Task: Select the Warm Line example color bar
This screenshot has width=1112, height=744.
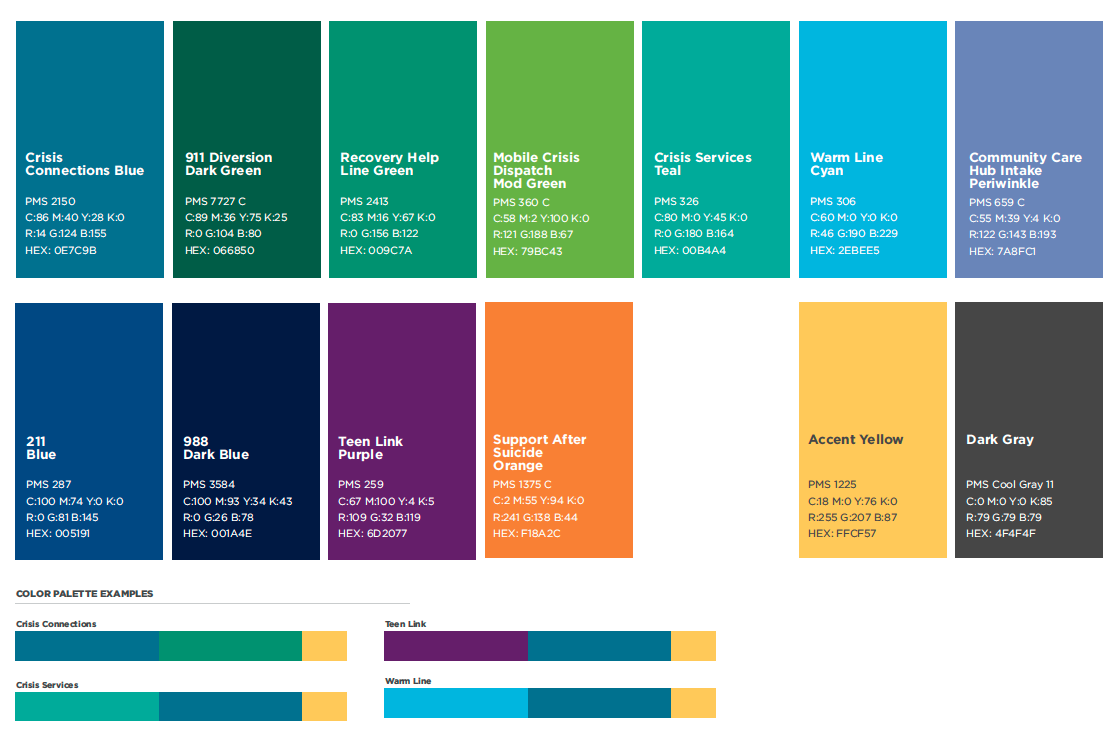Action: click(550, 703)
